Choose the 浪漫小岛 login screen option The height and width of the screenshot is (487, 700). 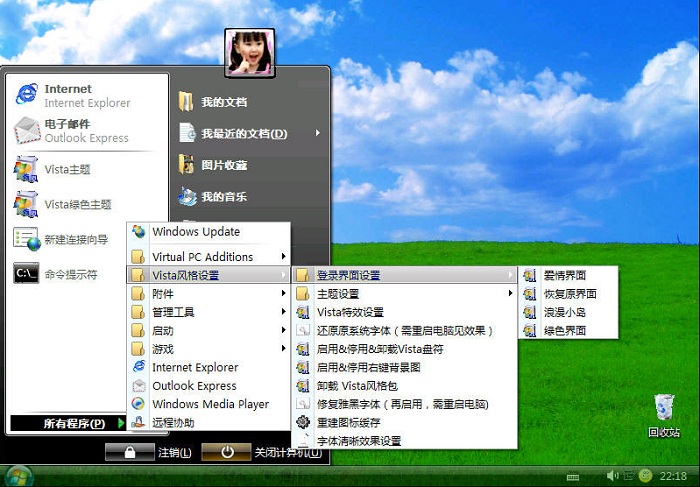tap(564, 312)
